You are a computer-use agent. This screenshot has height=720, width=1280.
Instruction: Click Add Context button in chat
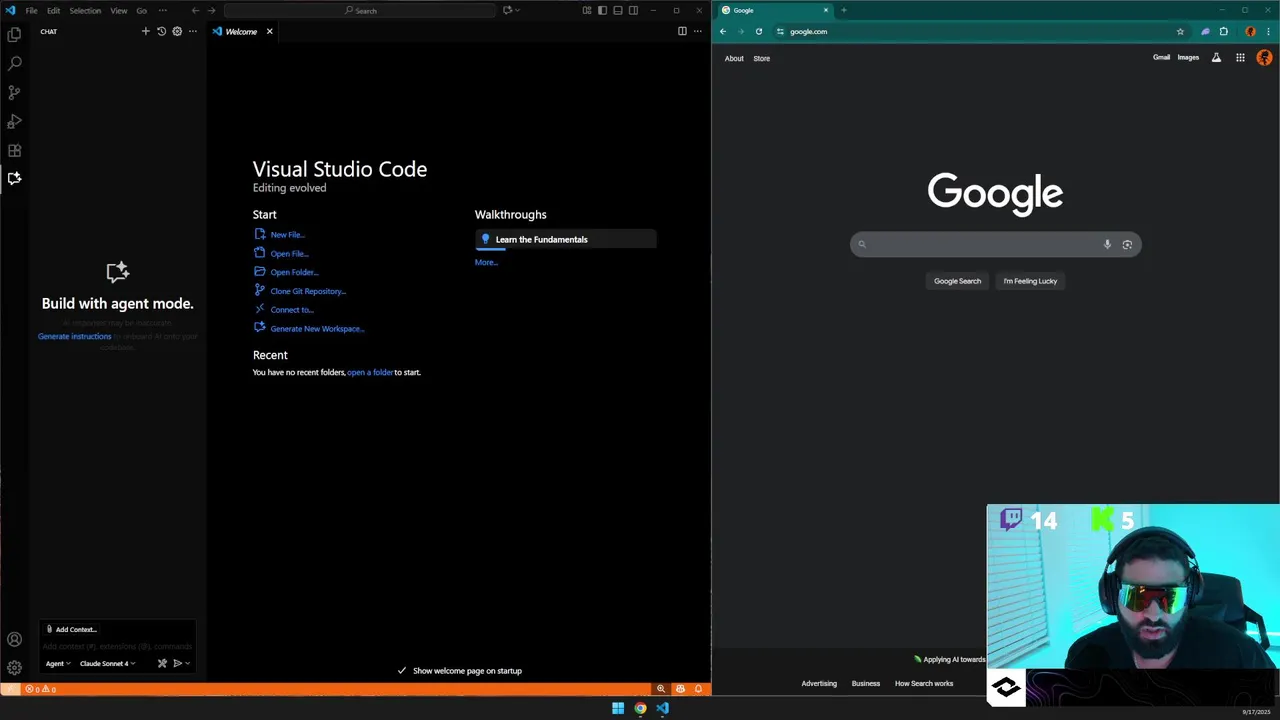pyautogui.click(x=72, y=629)
